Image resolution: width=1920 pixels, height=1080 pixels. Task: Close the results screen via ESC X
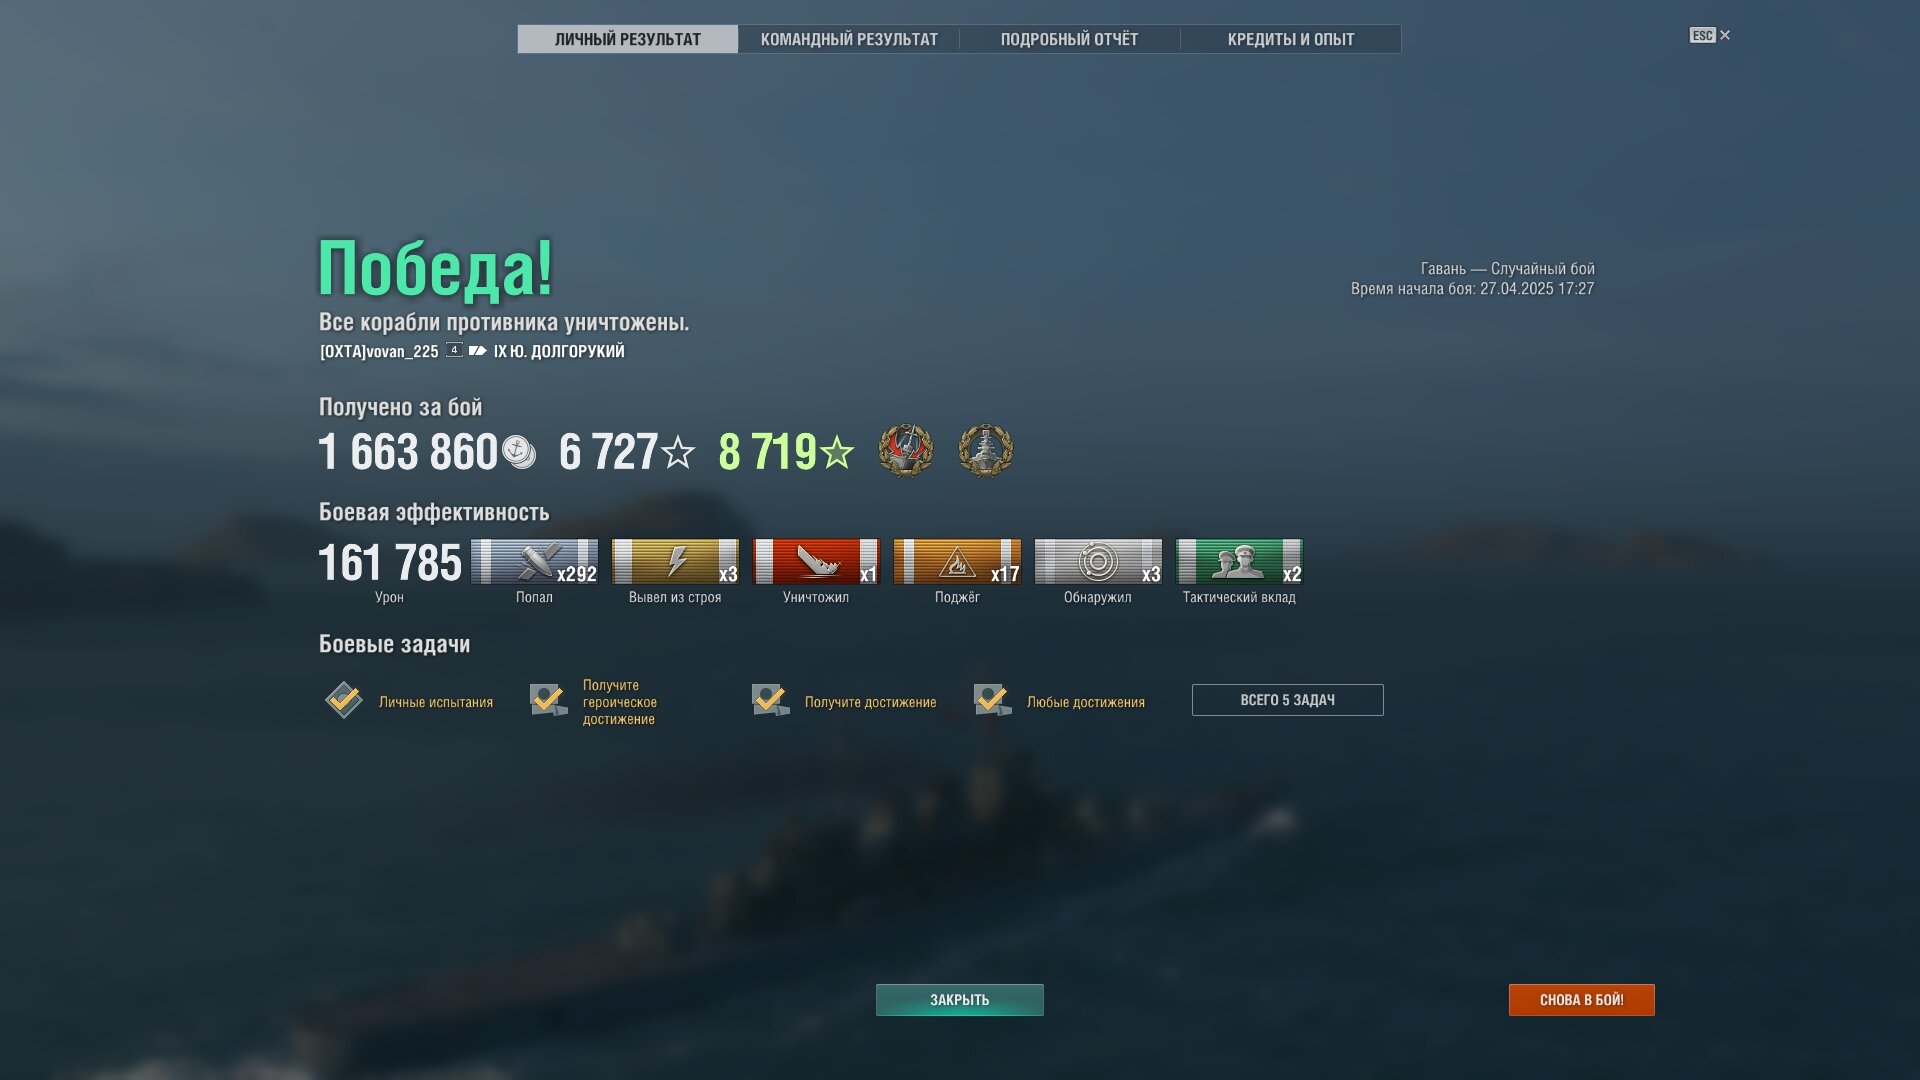point(1710,35)
